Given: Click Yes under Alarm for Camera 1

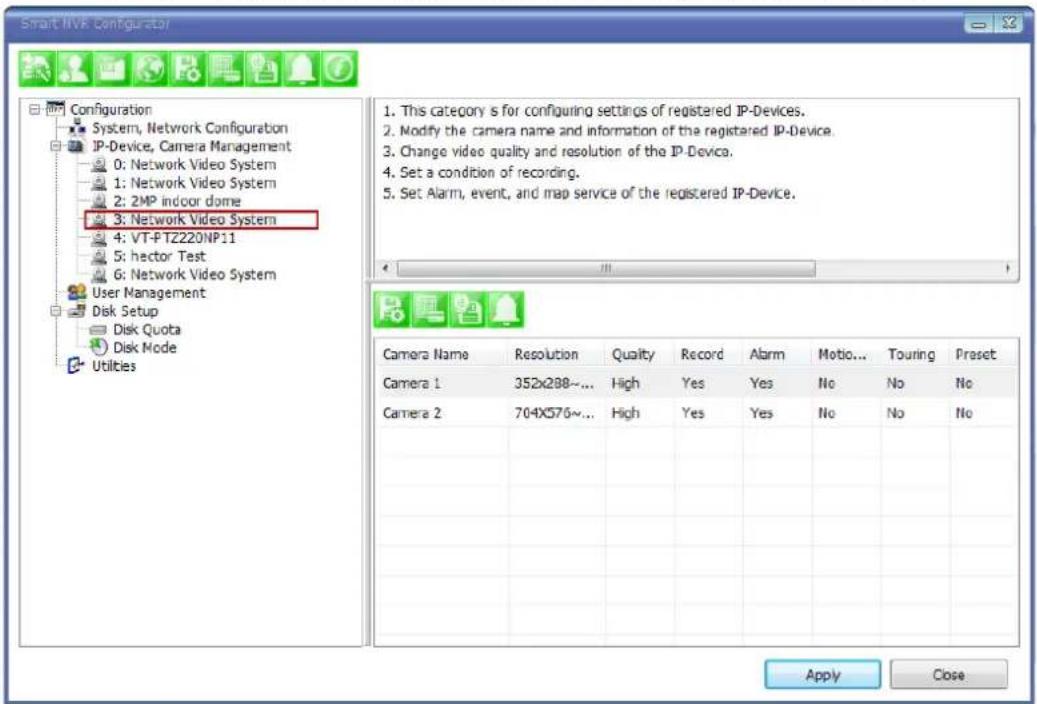Looking at the screenshot, I should tap(761, 384).
